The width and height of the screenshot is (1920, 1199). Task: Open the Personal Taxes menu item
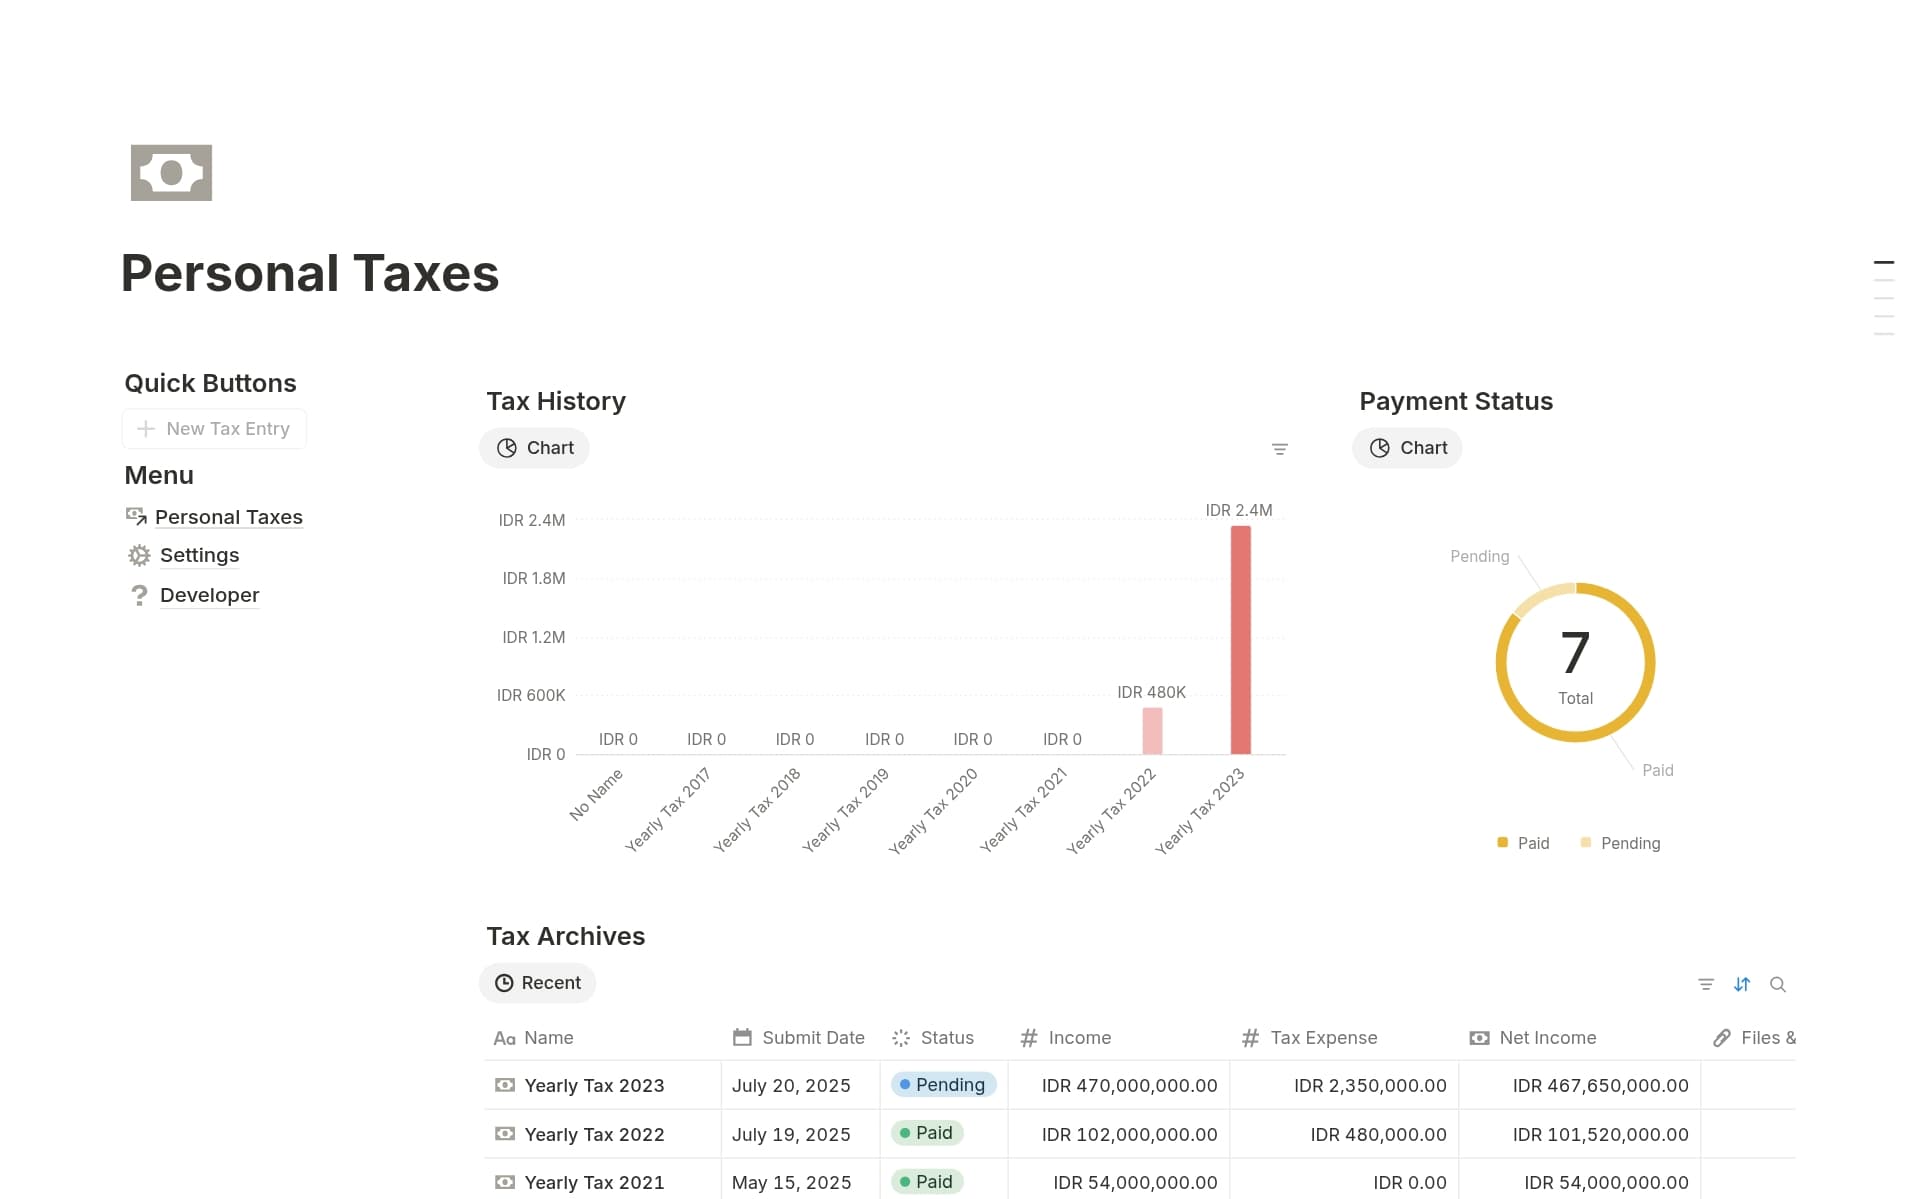tap(229, 516)
